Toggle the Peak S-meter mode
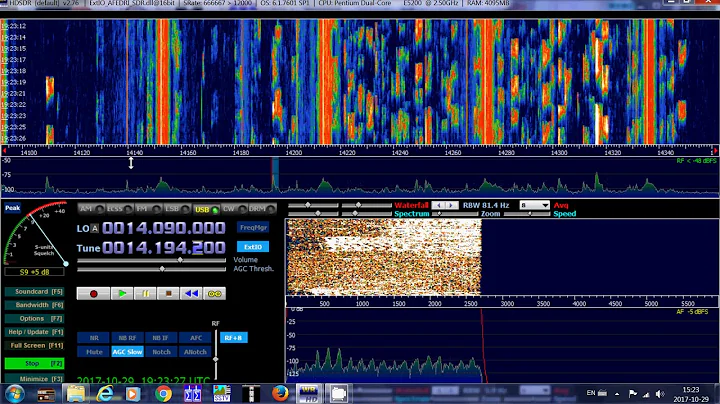The height and width of the screenshot is (404, 720). pos(12,208)
